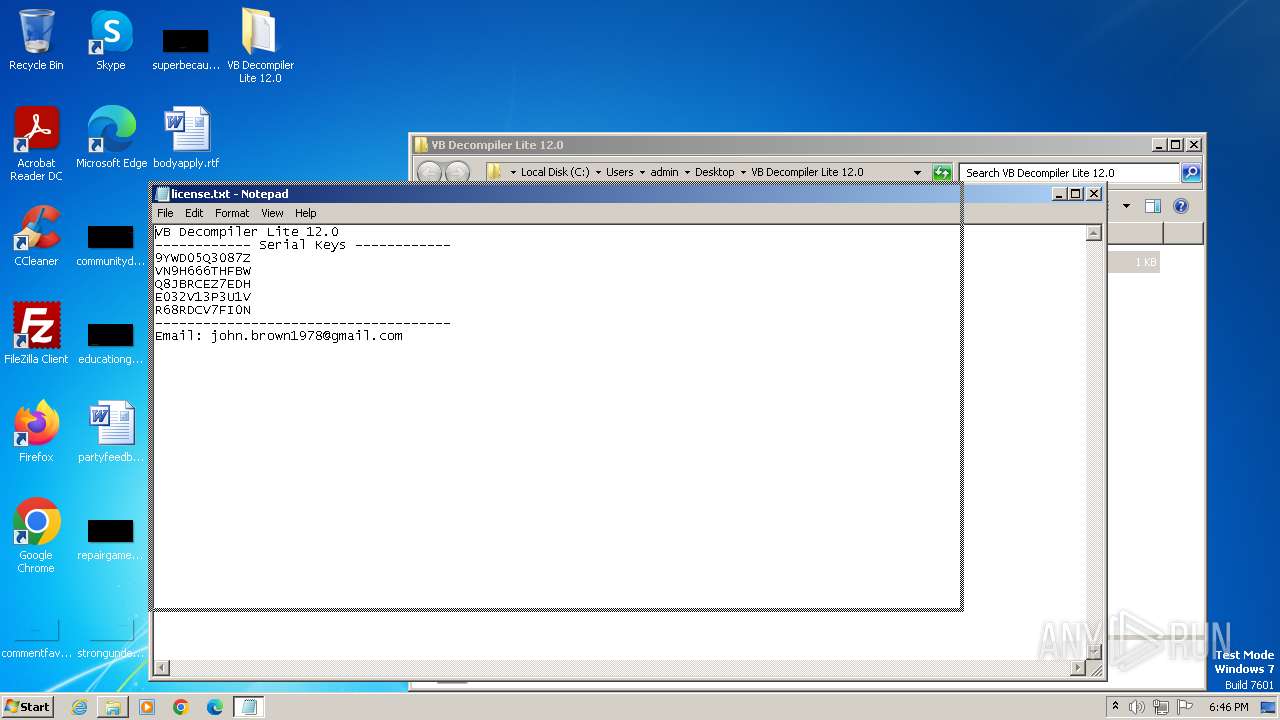The height and width of the screenshot is (720, 1280).
Task: Open Notepad View menu
Action: pyautogui.click(x=272, y=213)
